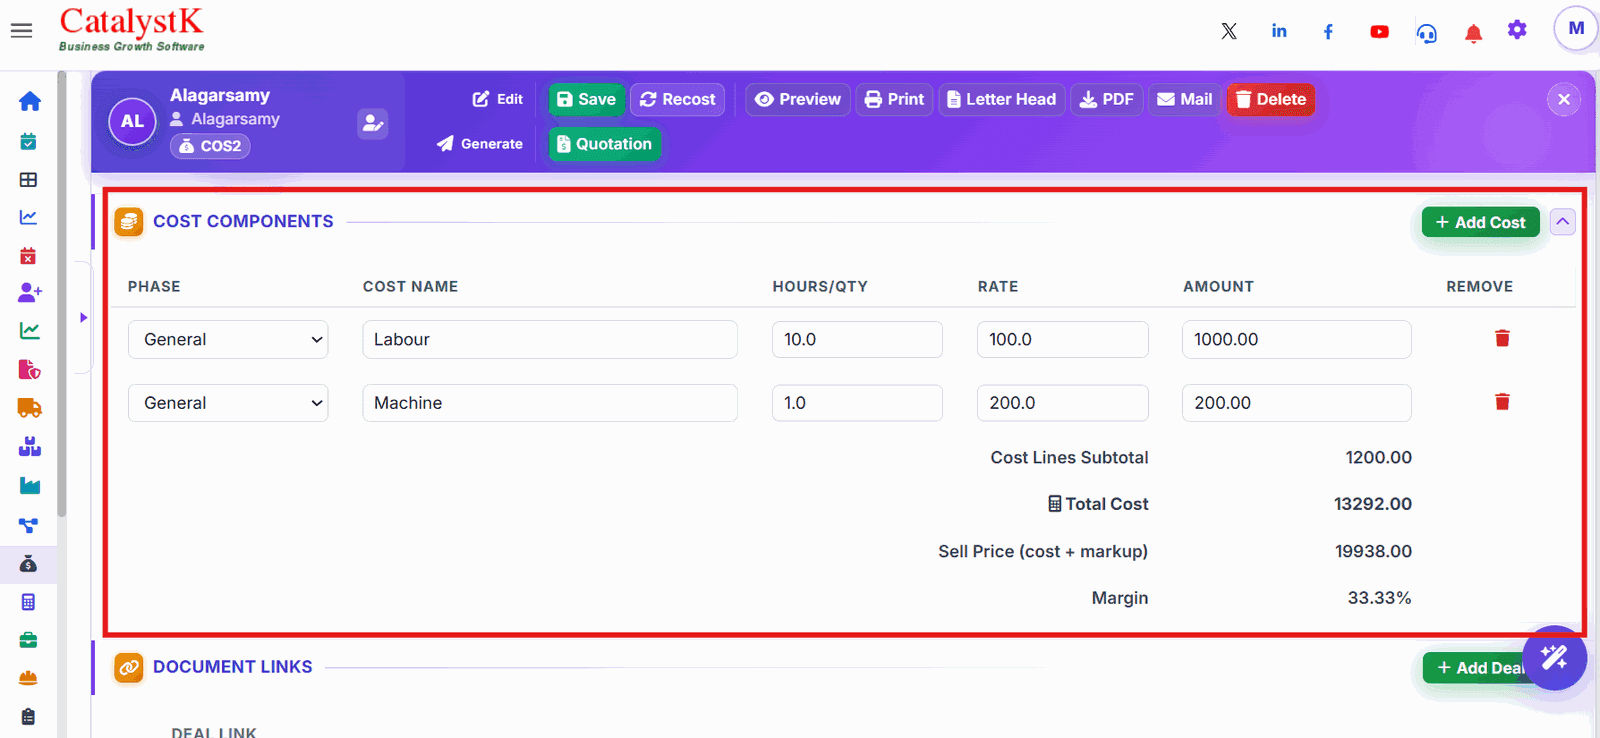Click the Recost button
This screenshot has width=1600, height=738.
coord(677,99)
